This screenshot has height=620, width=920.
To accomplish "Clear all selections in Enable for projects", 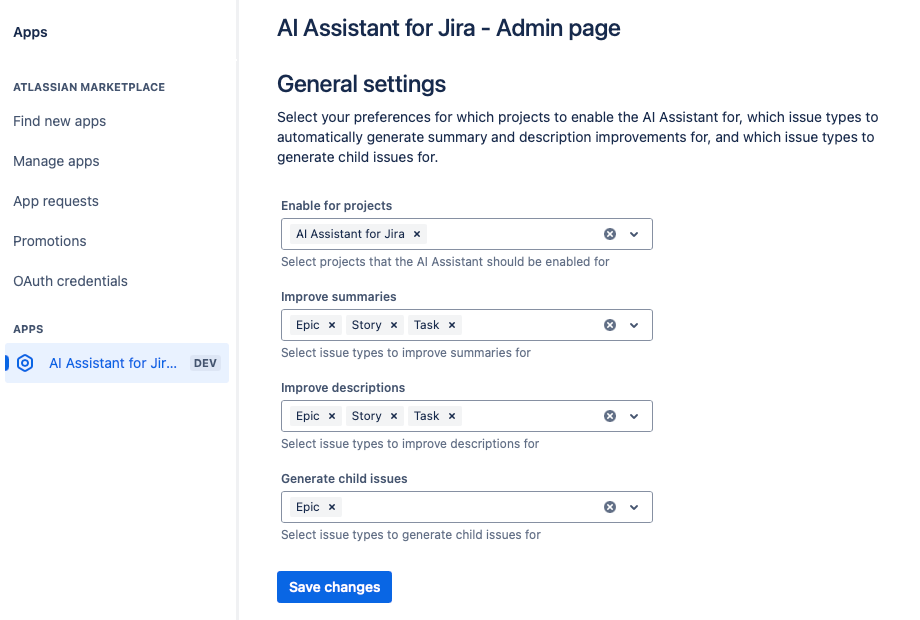I will [x=610, y=234].
